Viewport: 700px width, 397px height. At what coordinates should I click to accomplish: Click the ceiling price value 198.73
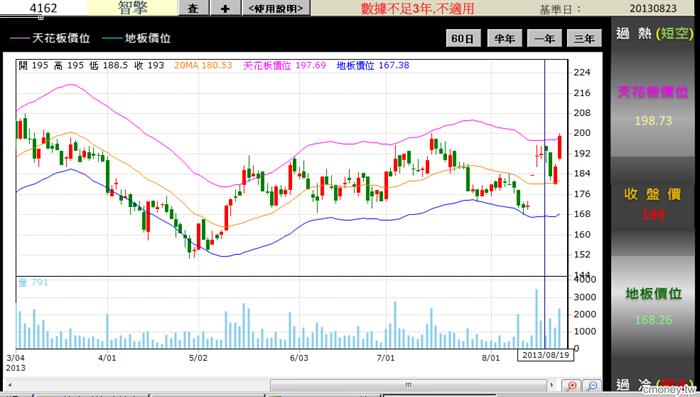coord(653,121)
